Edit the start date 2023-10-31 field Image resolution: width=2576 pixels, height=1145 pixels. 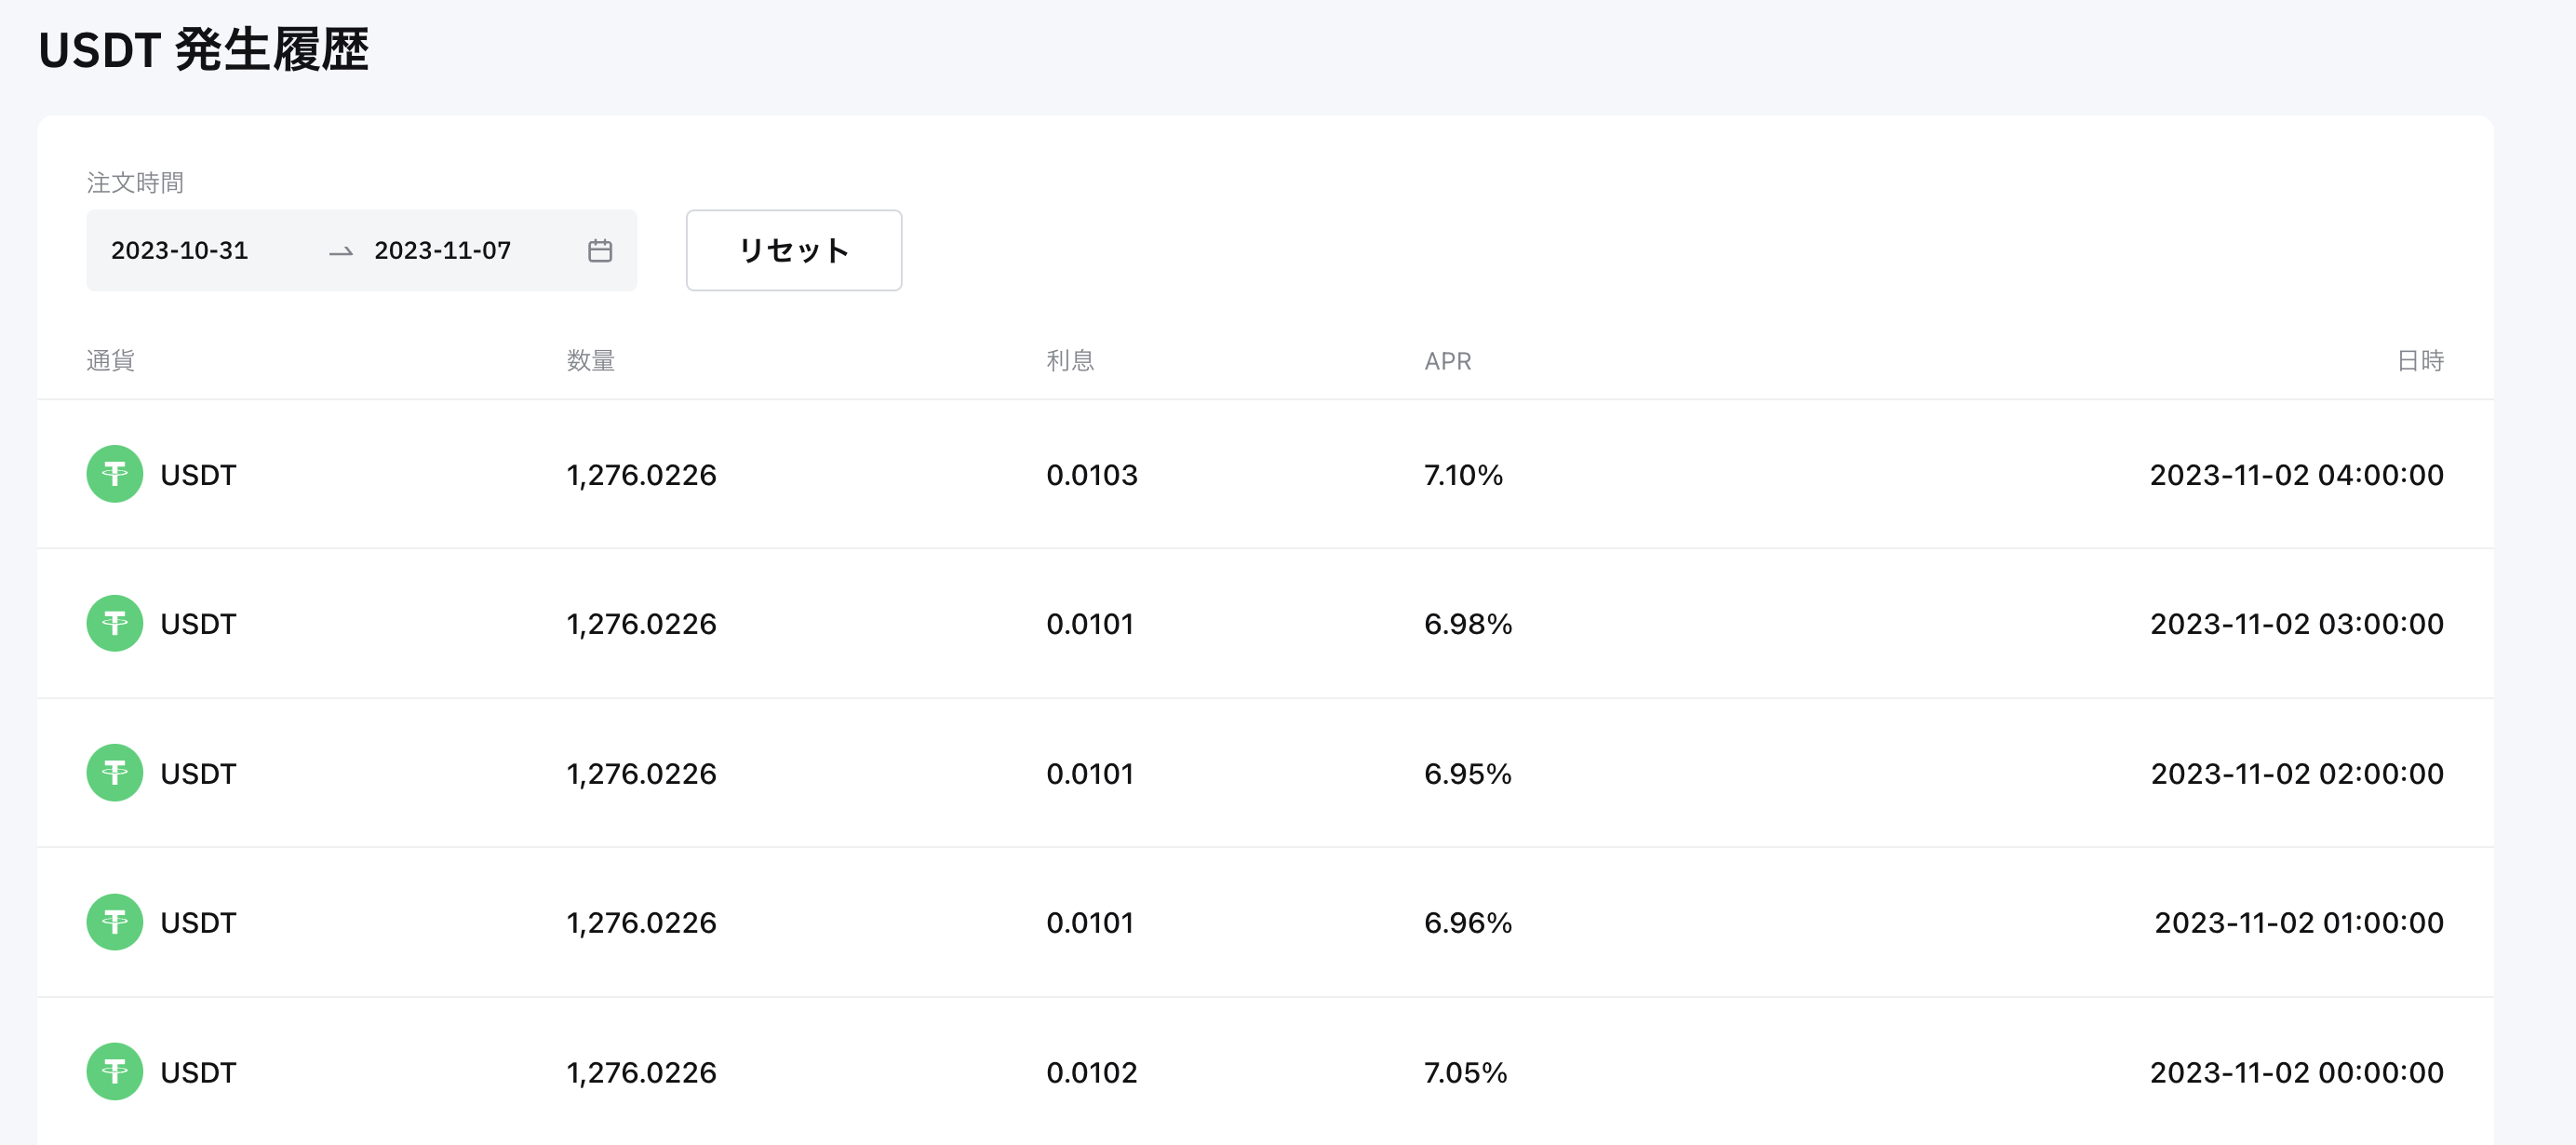tap(180, 251)
